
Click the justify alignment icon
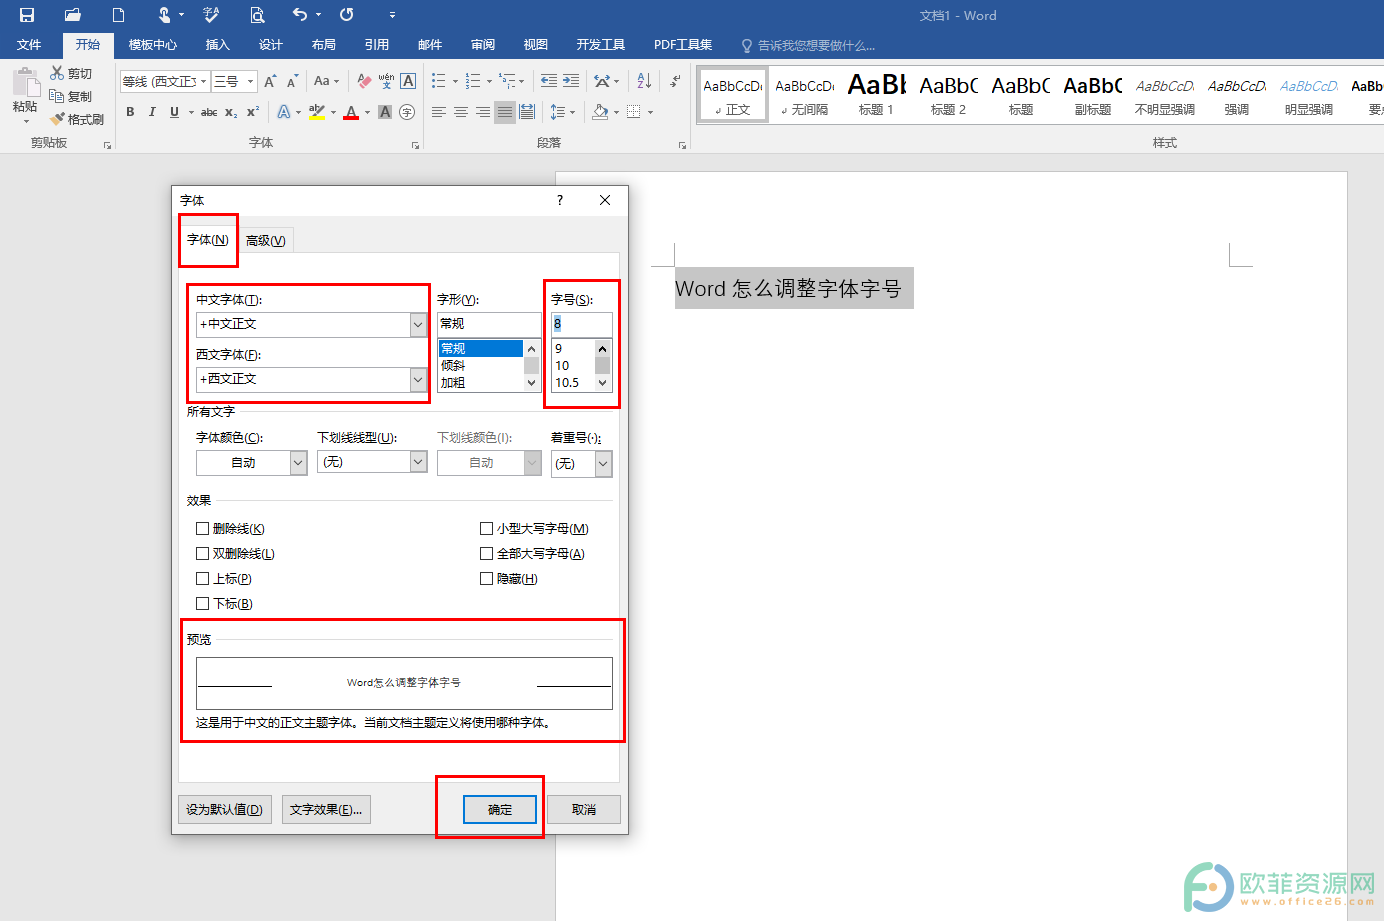[505, 112]
